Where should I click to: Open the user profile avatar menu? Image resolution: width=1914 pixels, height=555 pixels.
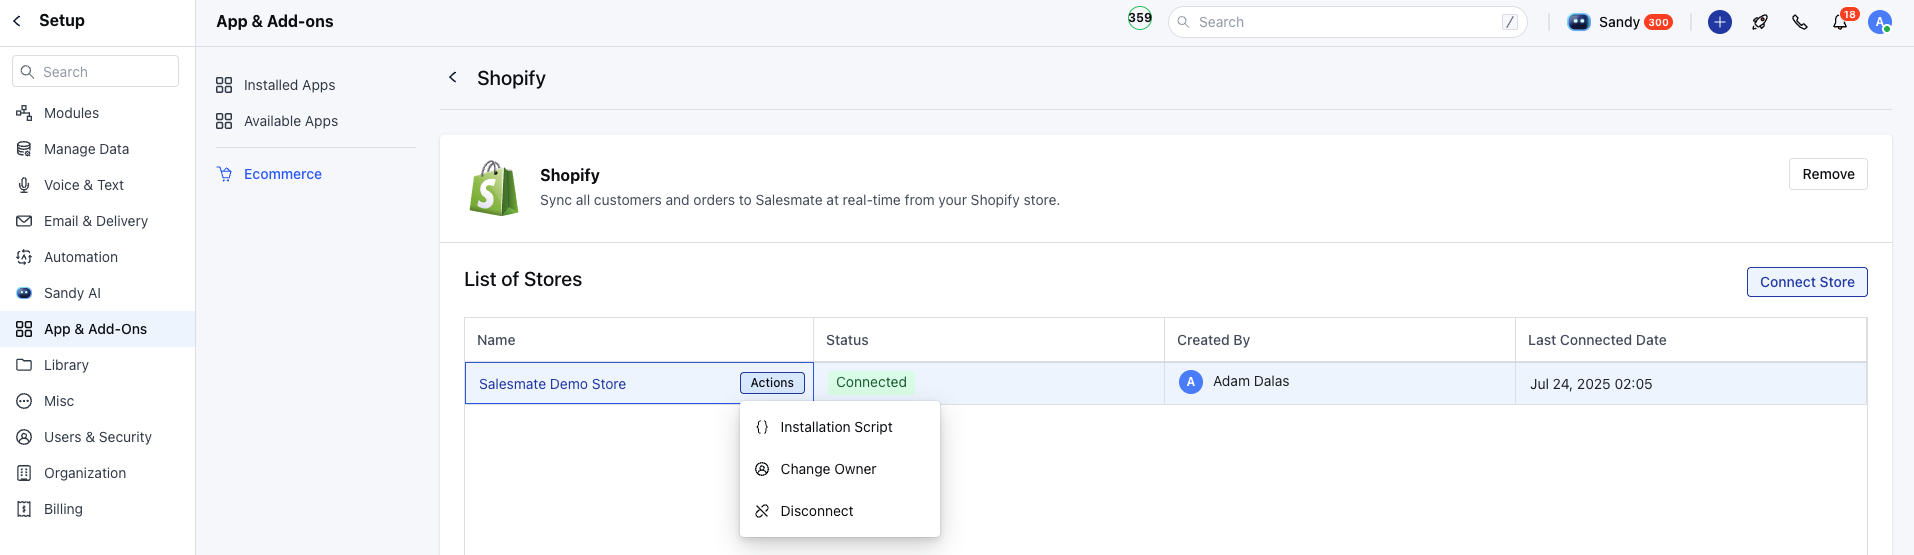pos(1880,22)
